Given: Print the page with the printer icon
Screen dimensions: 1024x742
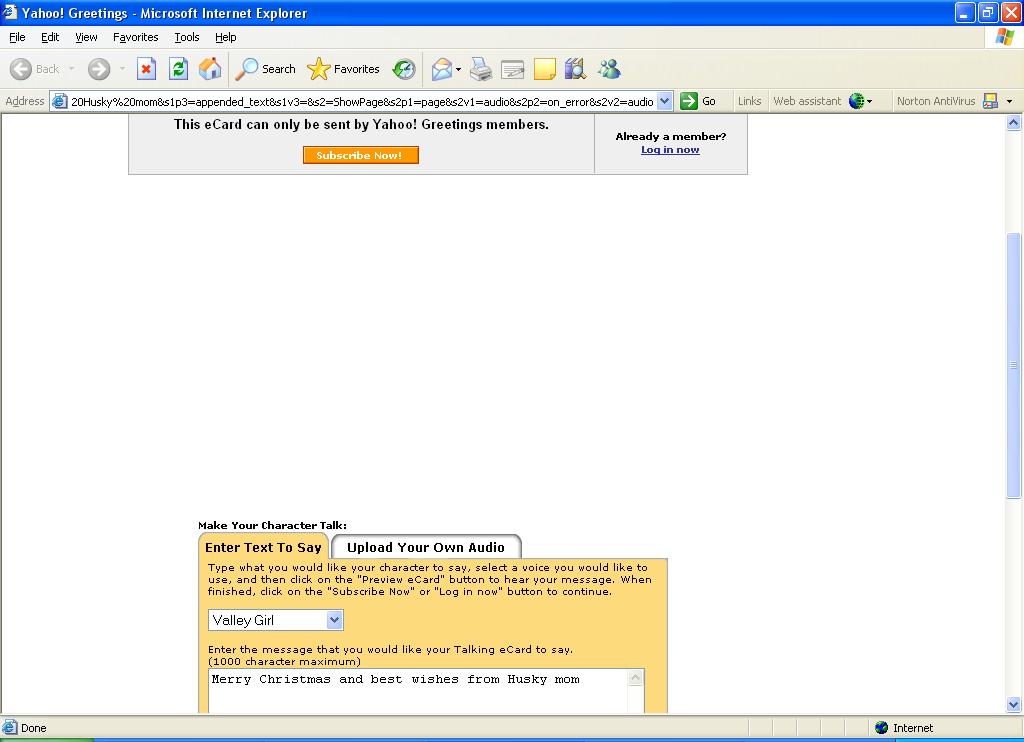Looking at the screenshot, I should pos(481,69).
